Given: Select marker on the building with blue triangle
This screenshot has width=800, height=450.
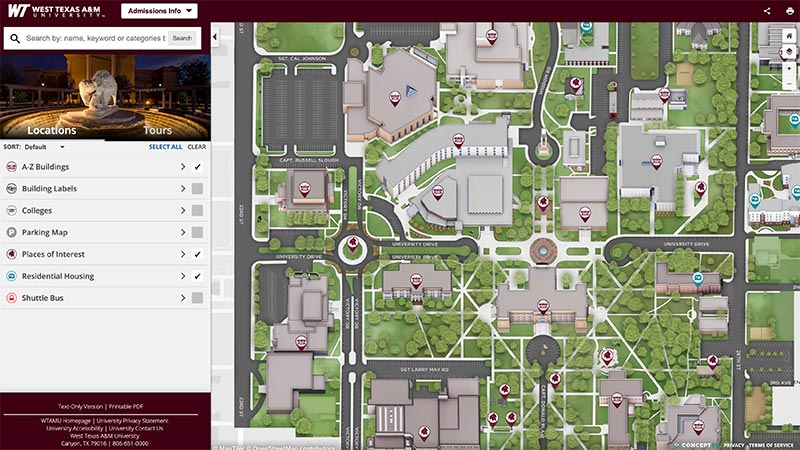Looking at the screenshot, I should click(x=394, y=98).
